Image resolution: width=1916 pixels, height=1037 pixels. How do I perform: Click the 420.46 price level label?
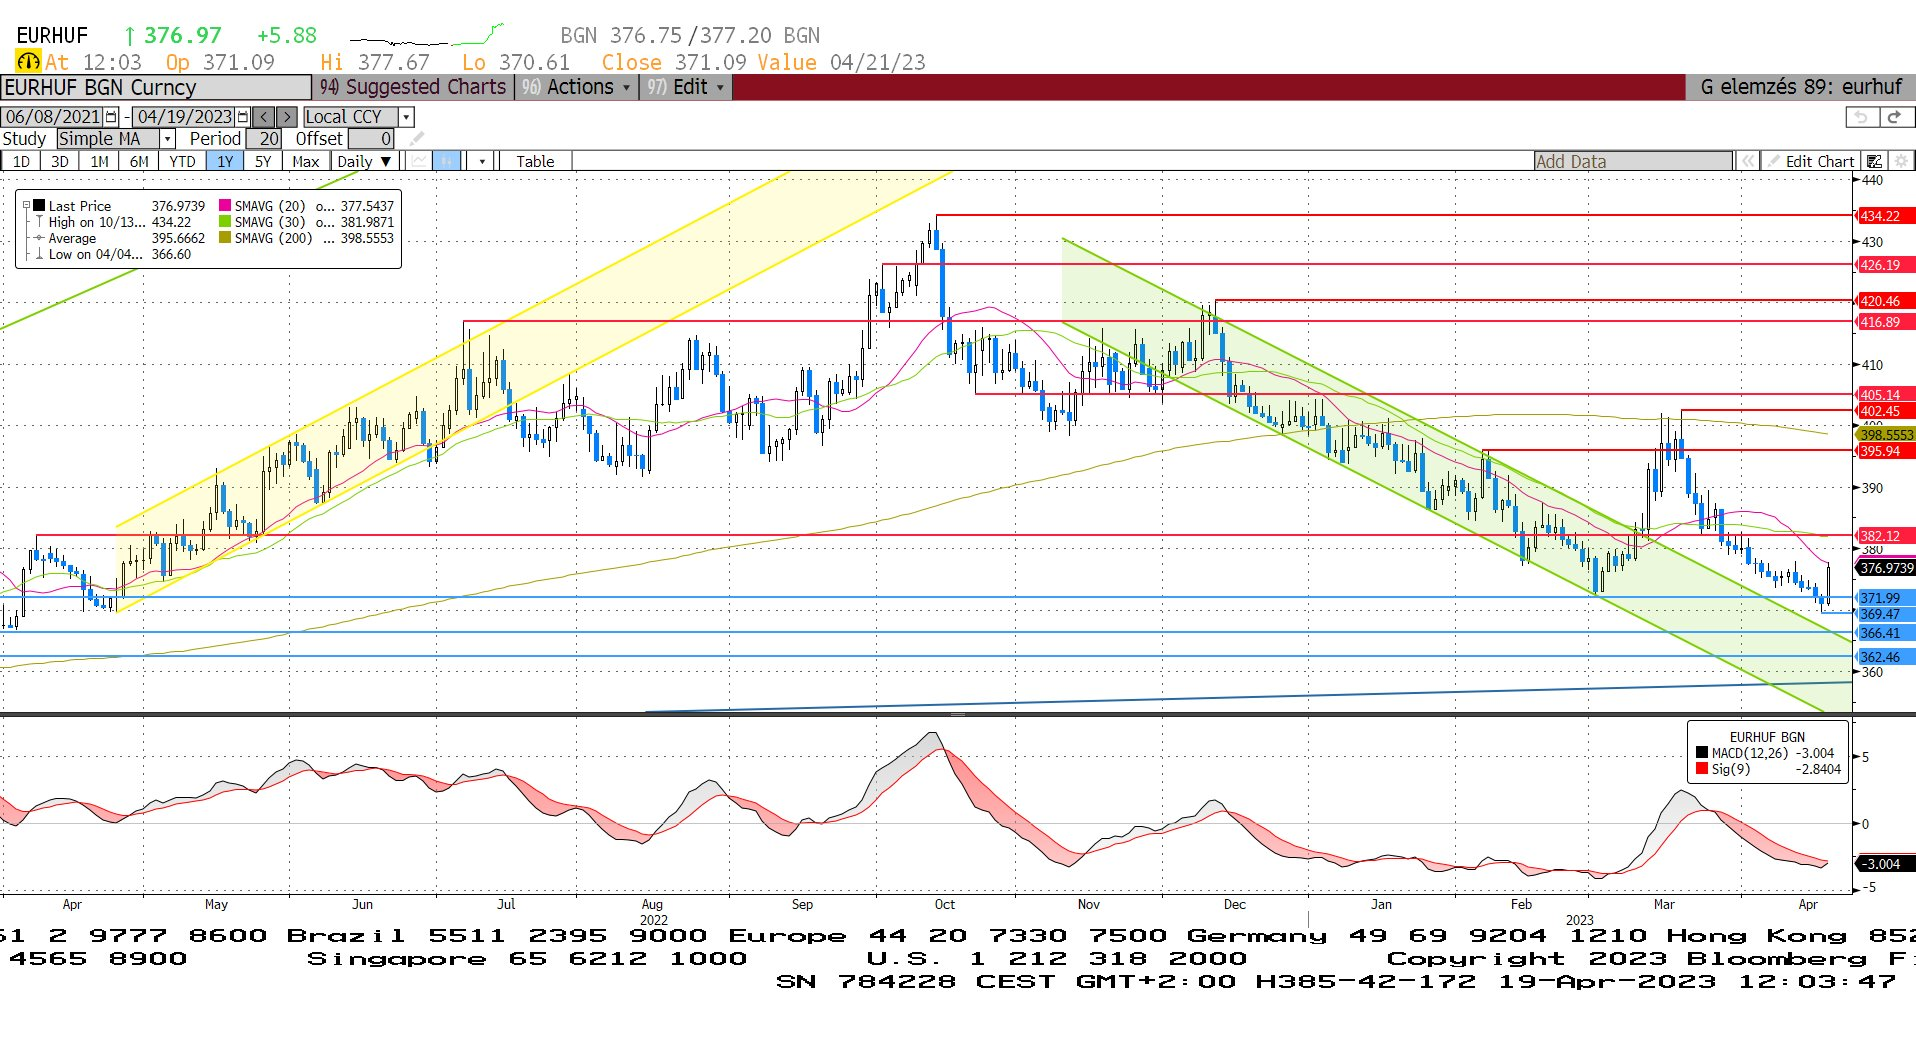pyautogui.click(x=1884, y=301)
